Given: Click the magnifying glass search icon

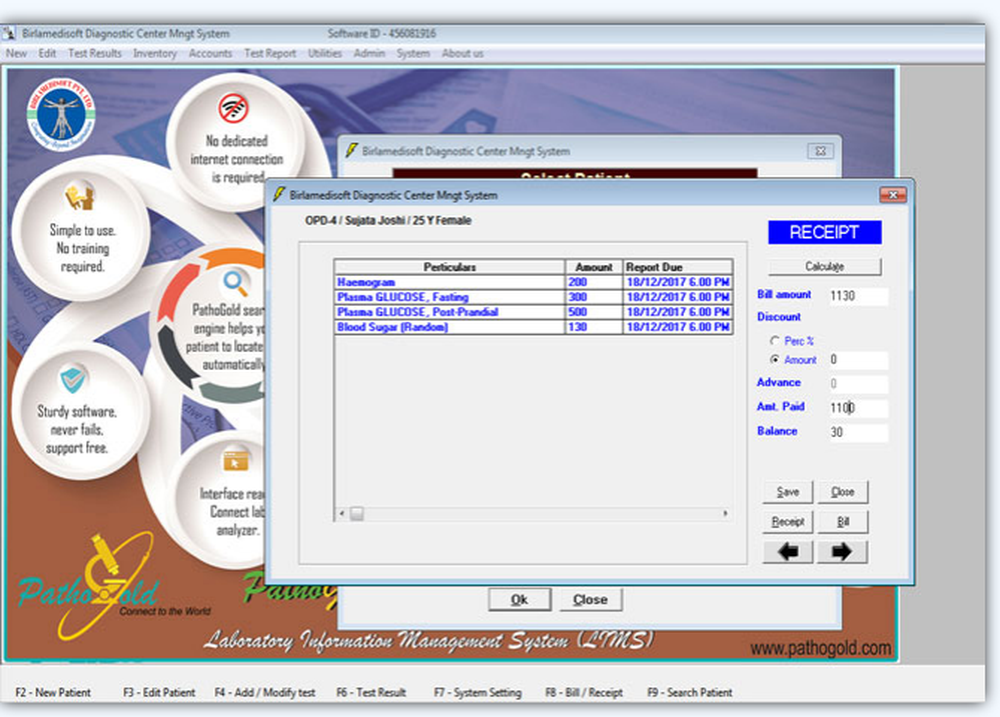Looking at the screenshot, I should [x=235, y=283].
